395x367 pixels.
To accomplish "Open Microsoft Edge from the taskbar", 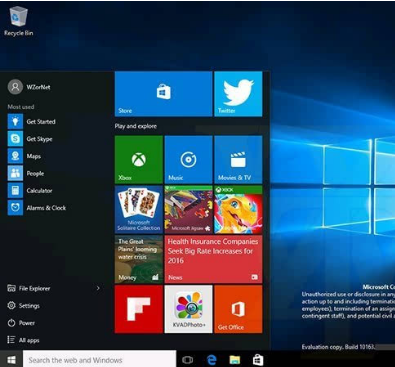I will click(212, 360).
